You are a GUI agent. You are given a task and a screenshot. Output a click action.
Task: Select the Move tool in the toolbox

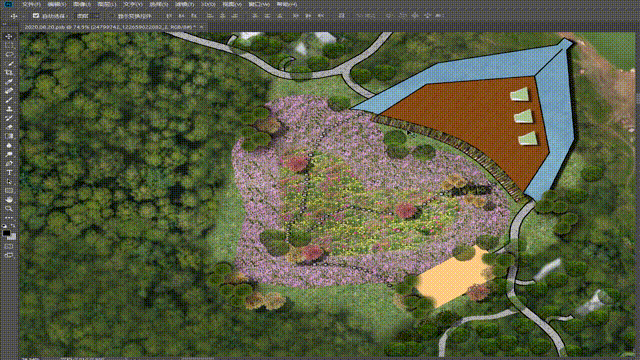pos(9,37)
